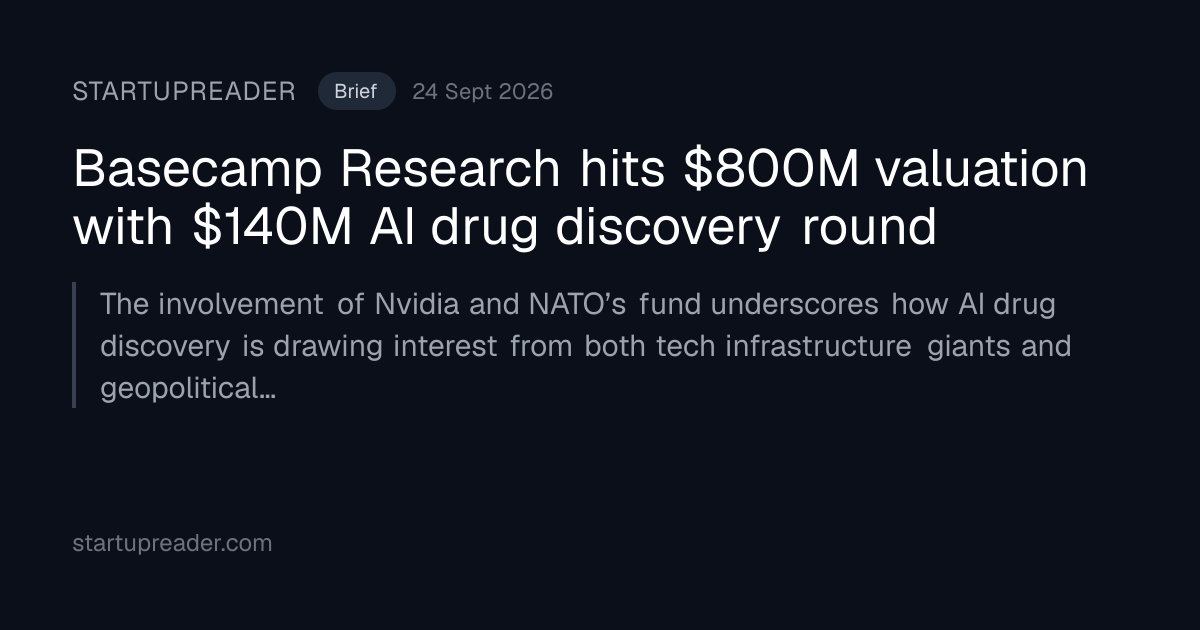This screenshot has width=1200, height=630.
Task: Click the word "geopolitical…" ending the excerpt
Action: point(188,390)
